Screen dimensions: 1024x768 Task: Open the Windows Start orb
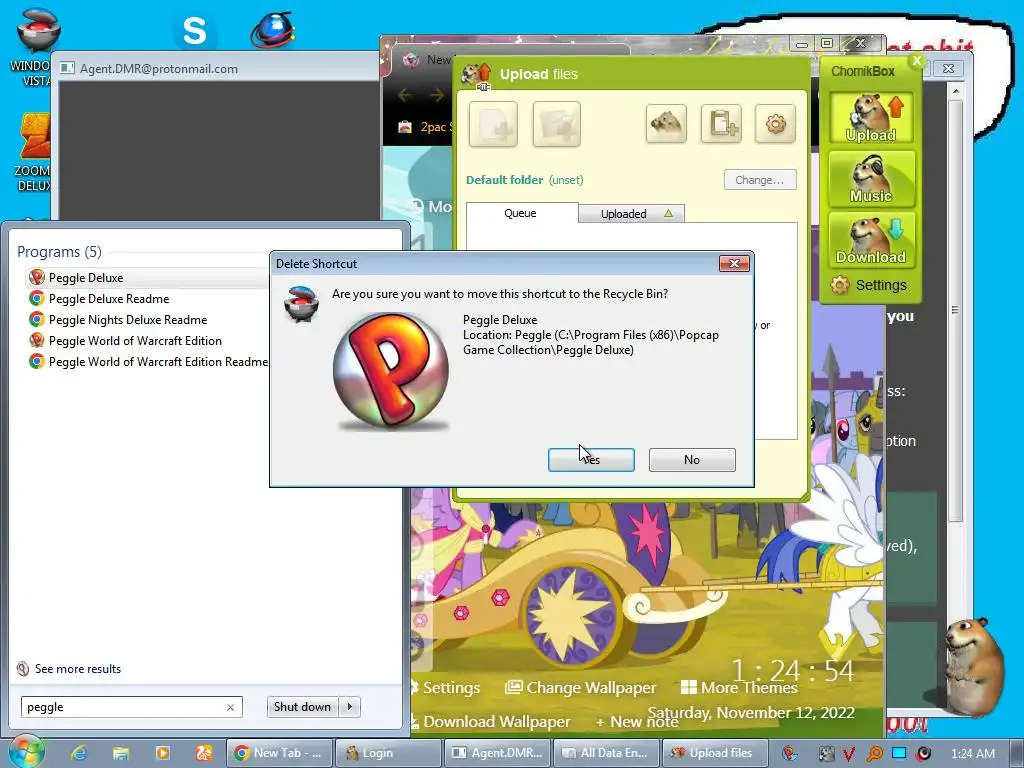coord(26,753)
